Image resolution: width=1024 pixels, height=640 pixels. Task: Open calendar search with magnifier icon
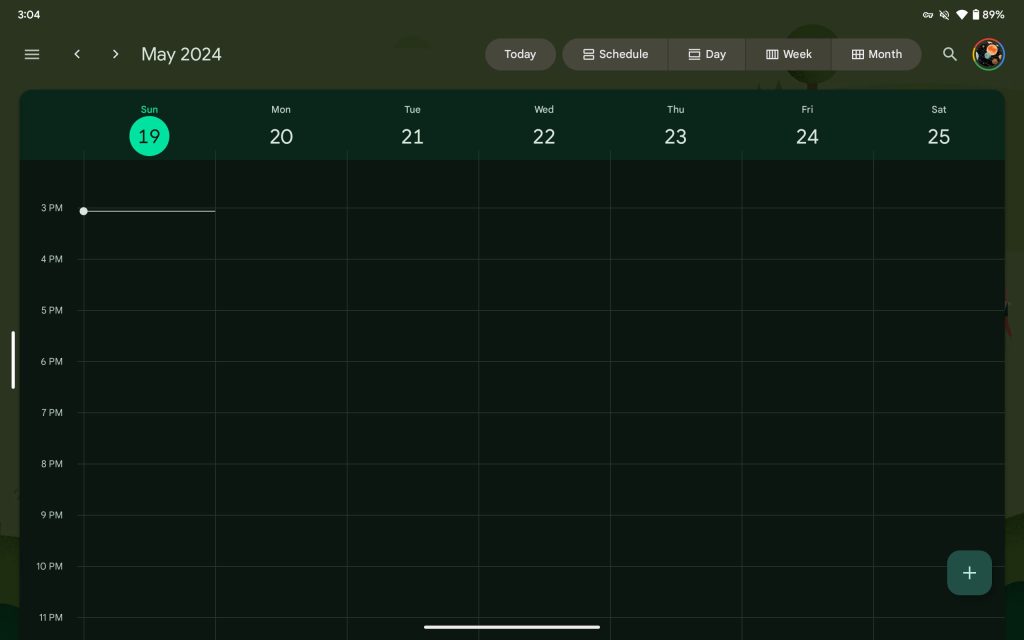pyautogui.click(x=950, y=54)
